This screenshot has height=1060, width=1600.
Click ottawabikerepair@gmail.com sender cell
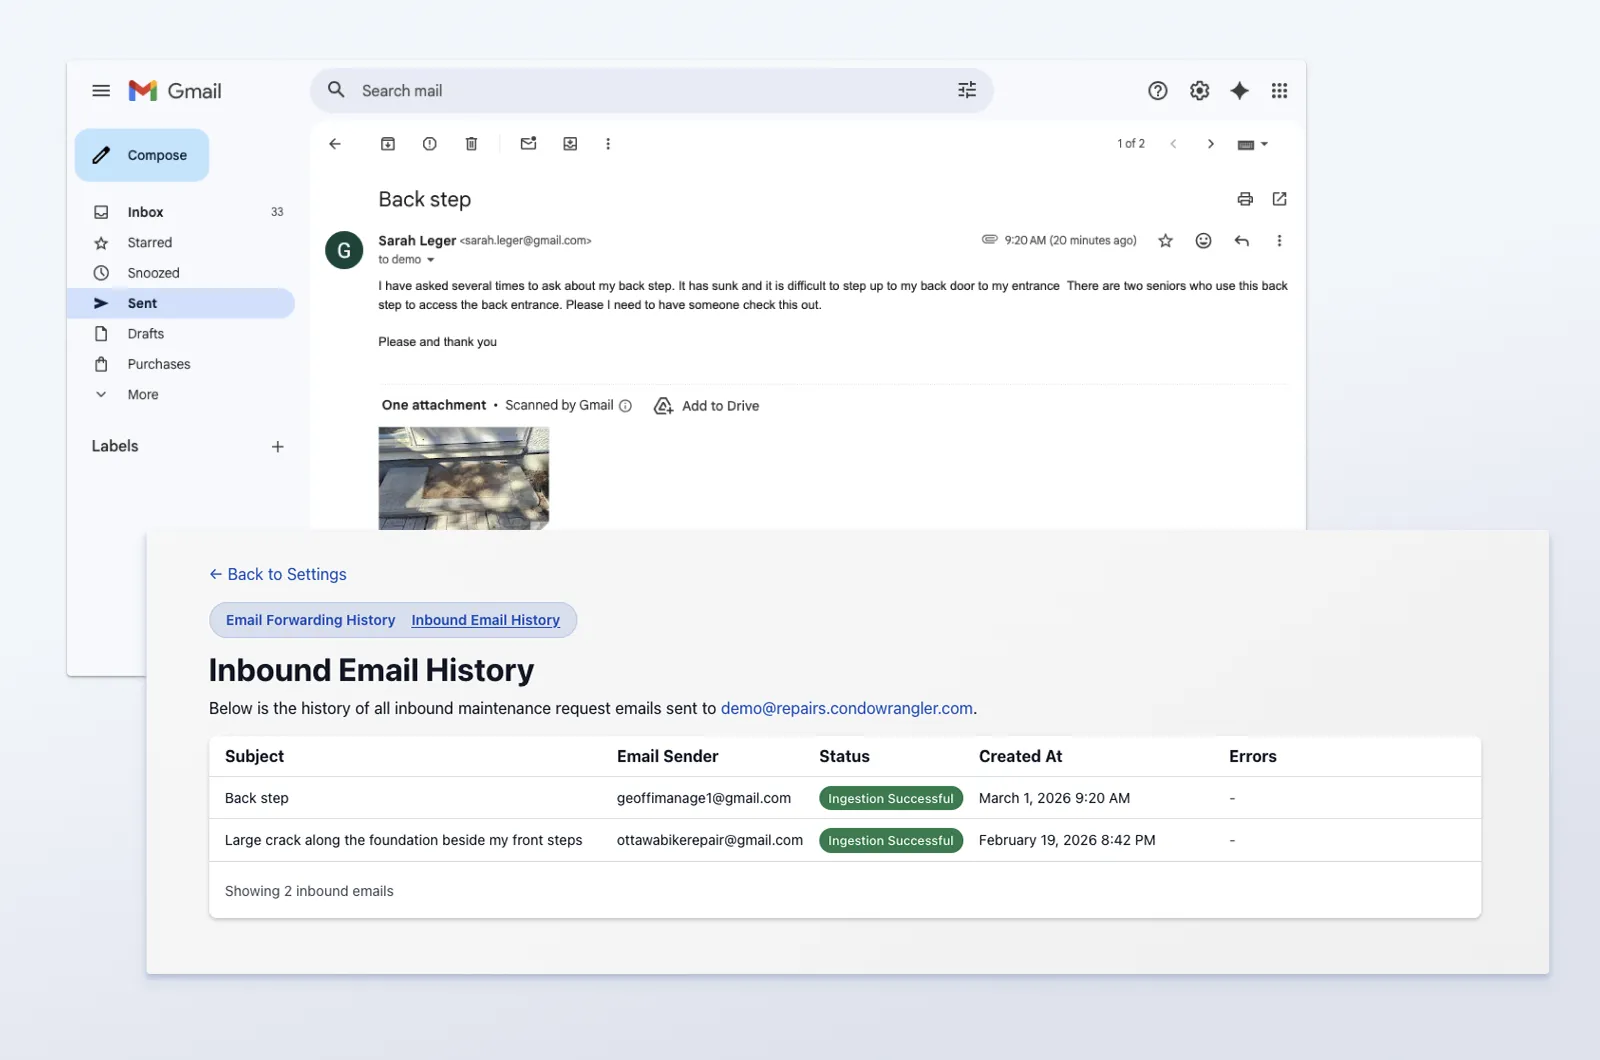click(x=710, y=840)
